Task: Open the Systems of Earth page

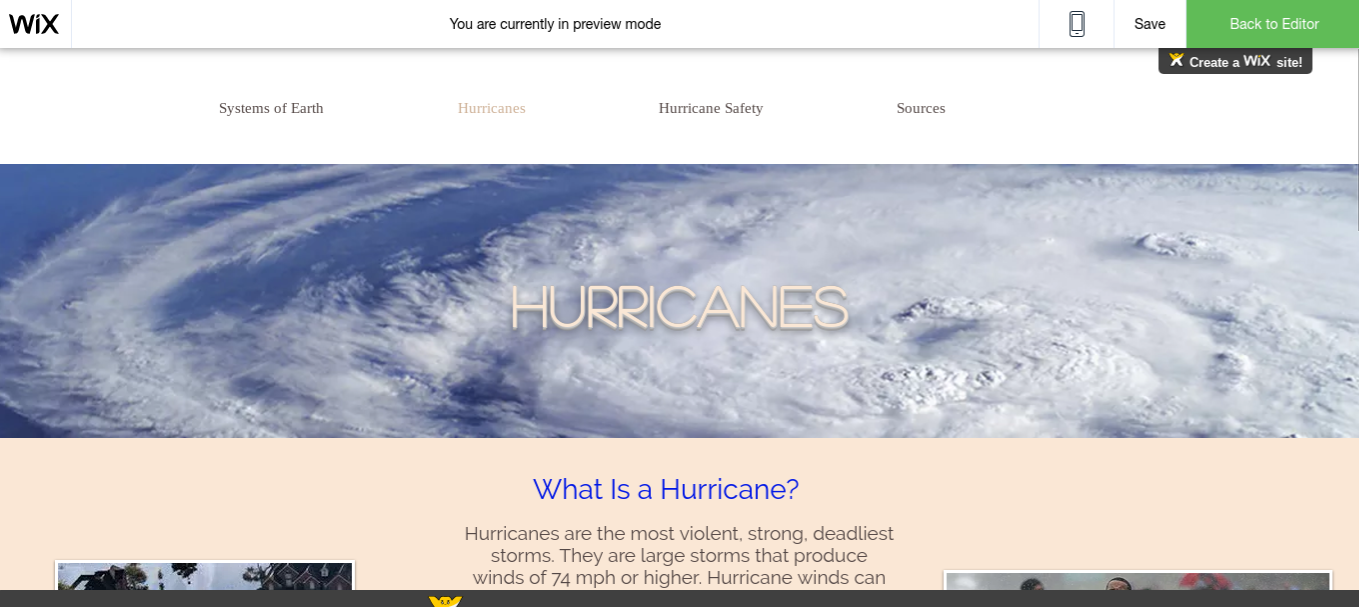Action: [x=271, y=108]
